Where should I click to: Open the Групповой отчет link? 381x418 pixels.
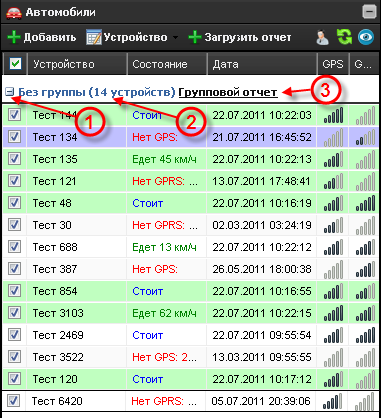[228, 92]
